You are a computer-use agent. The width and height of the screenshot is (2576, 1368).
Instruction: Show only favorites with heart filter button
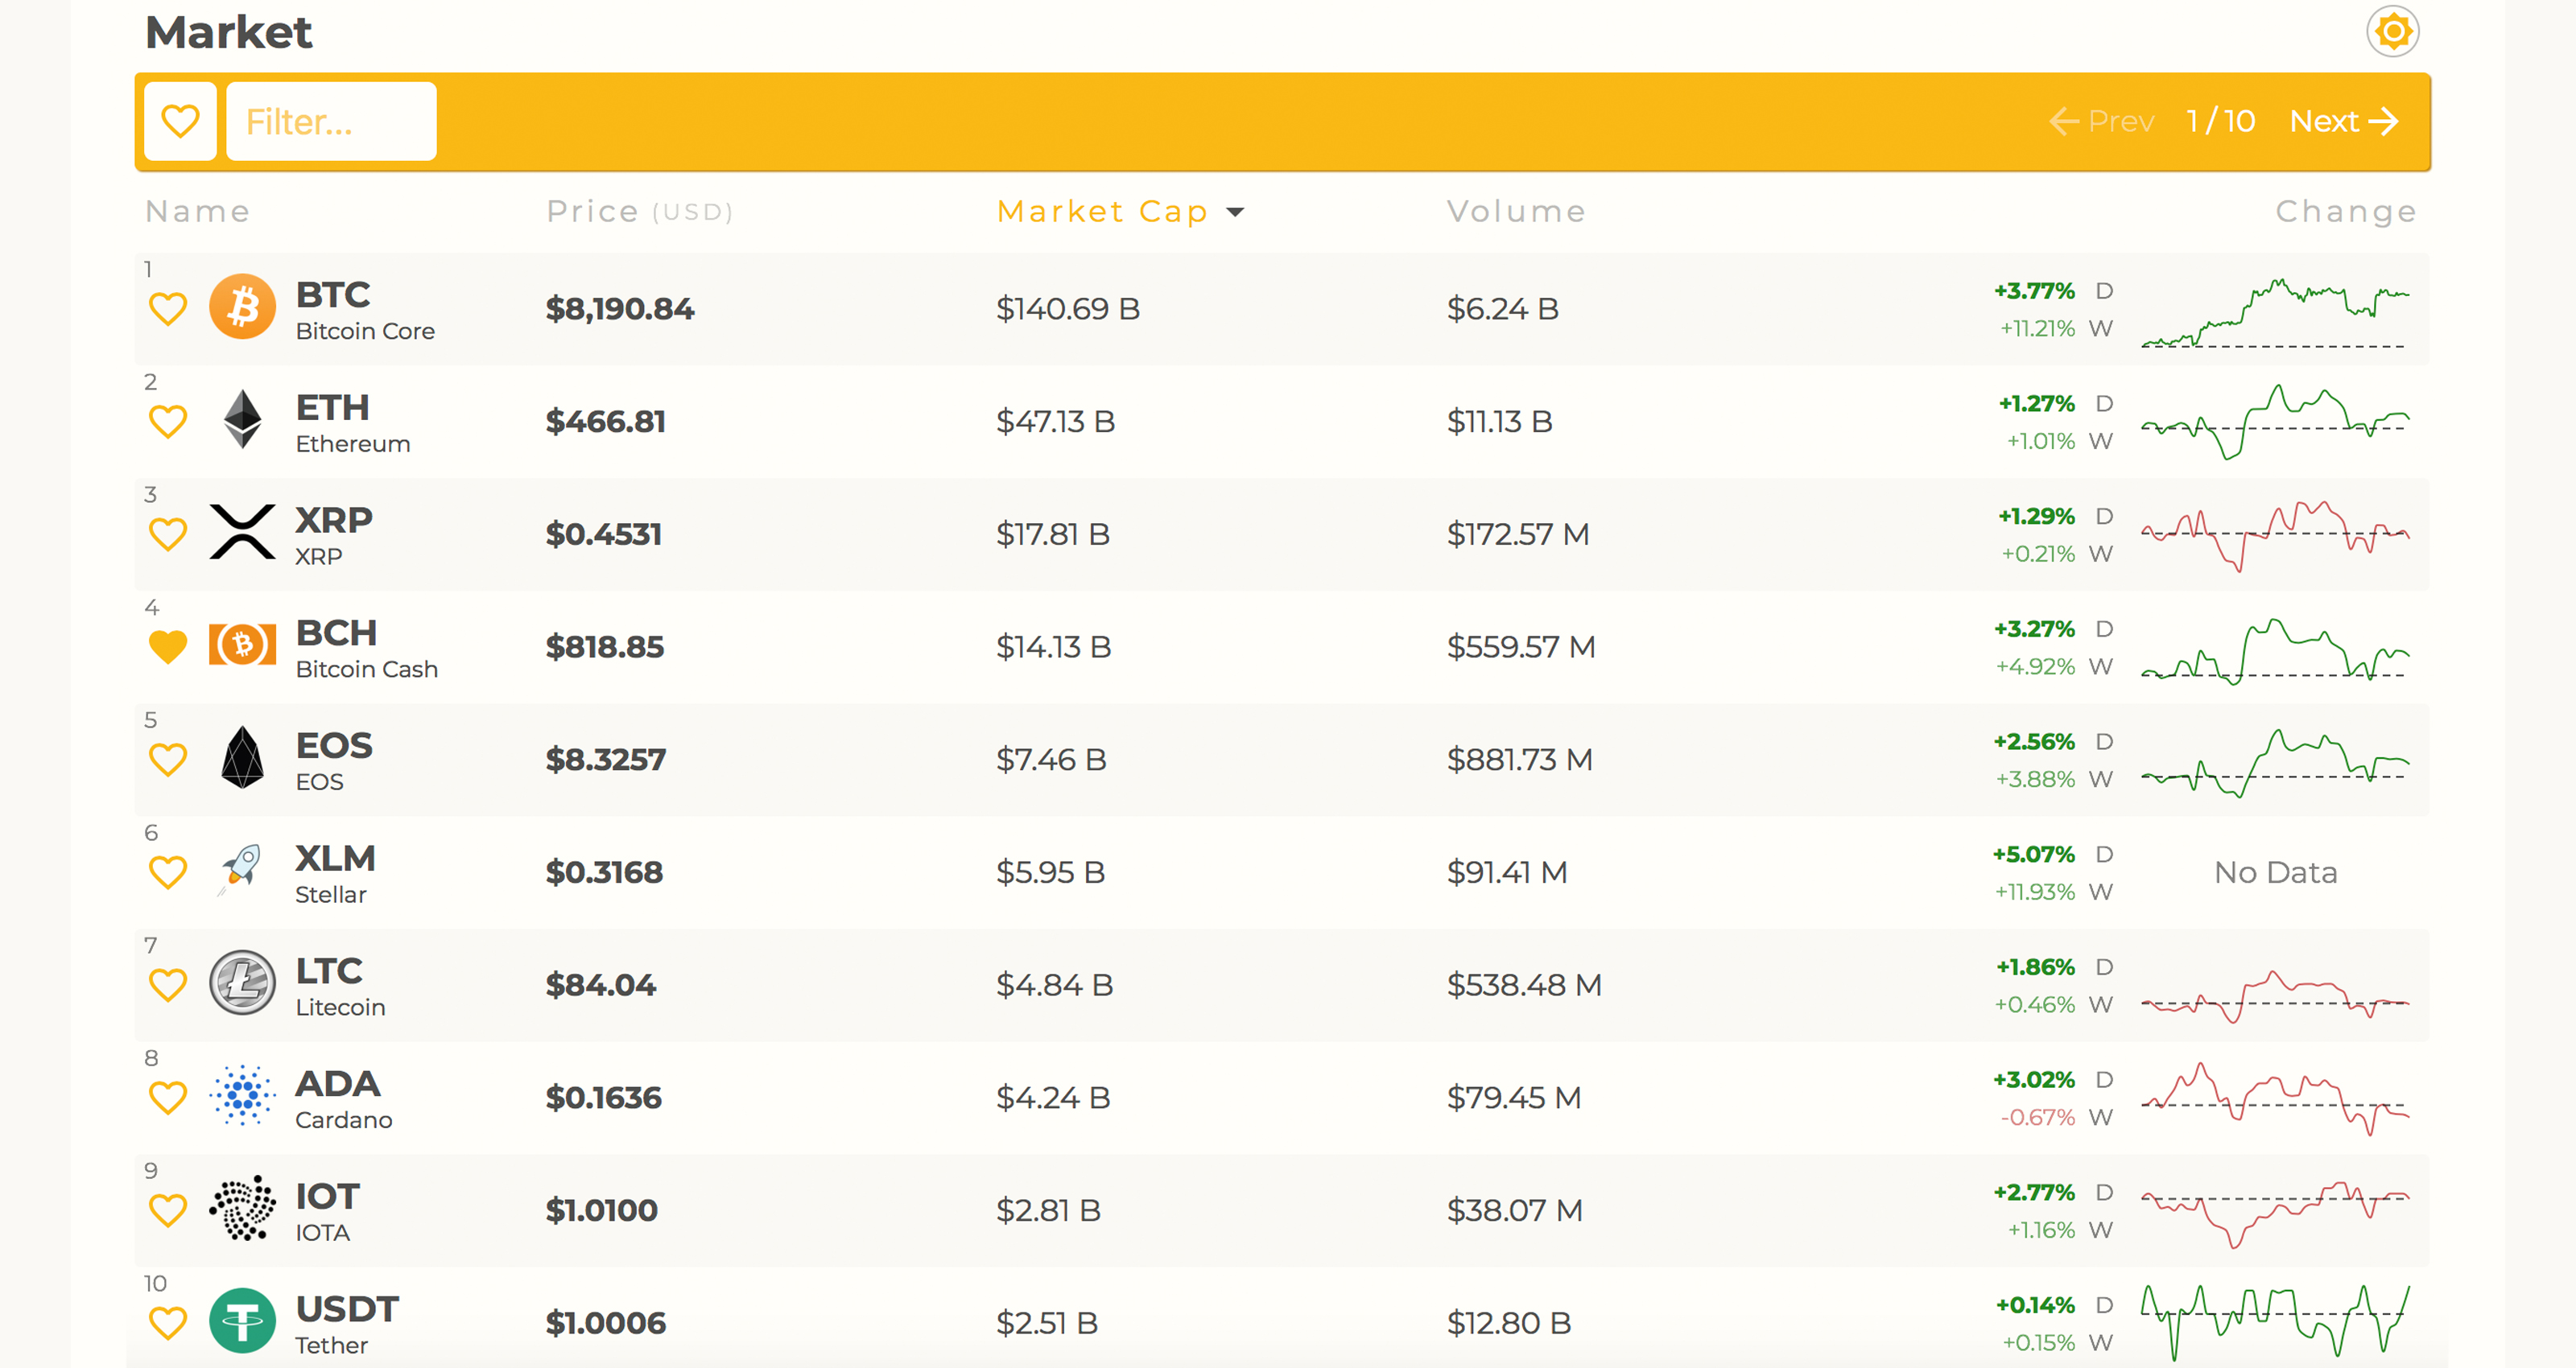click(180, 121)
